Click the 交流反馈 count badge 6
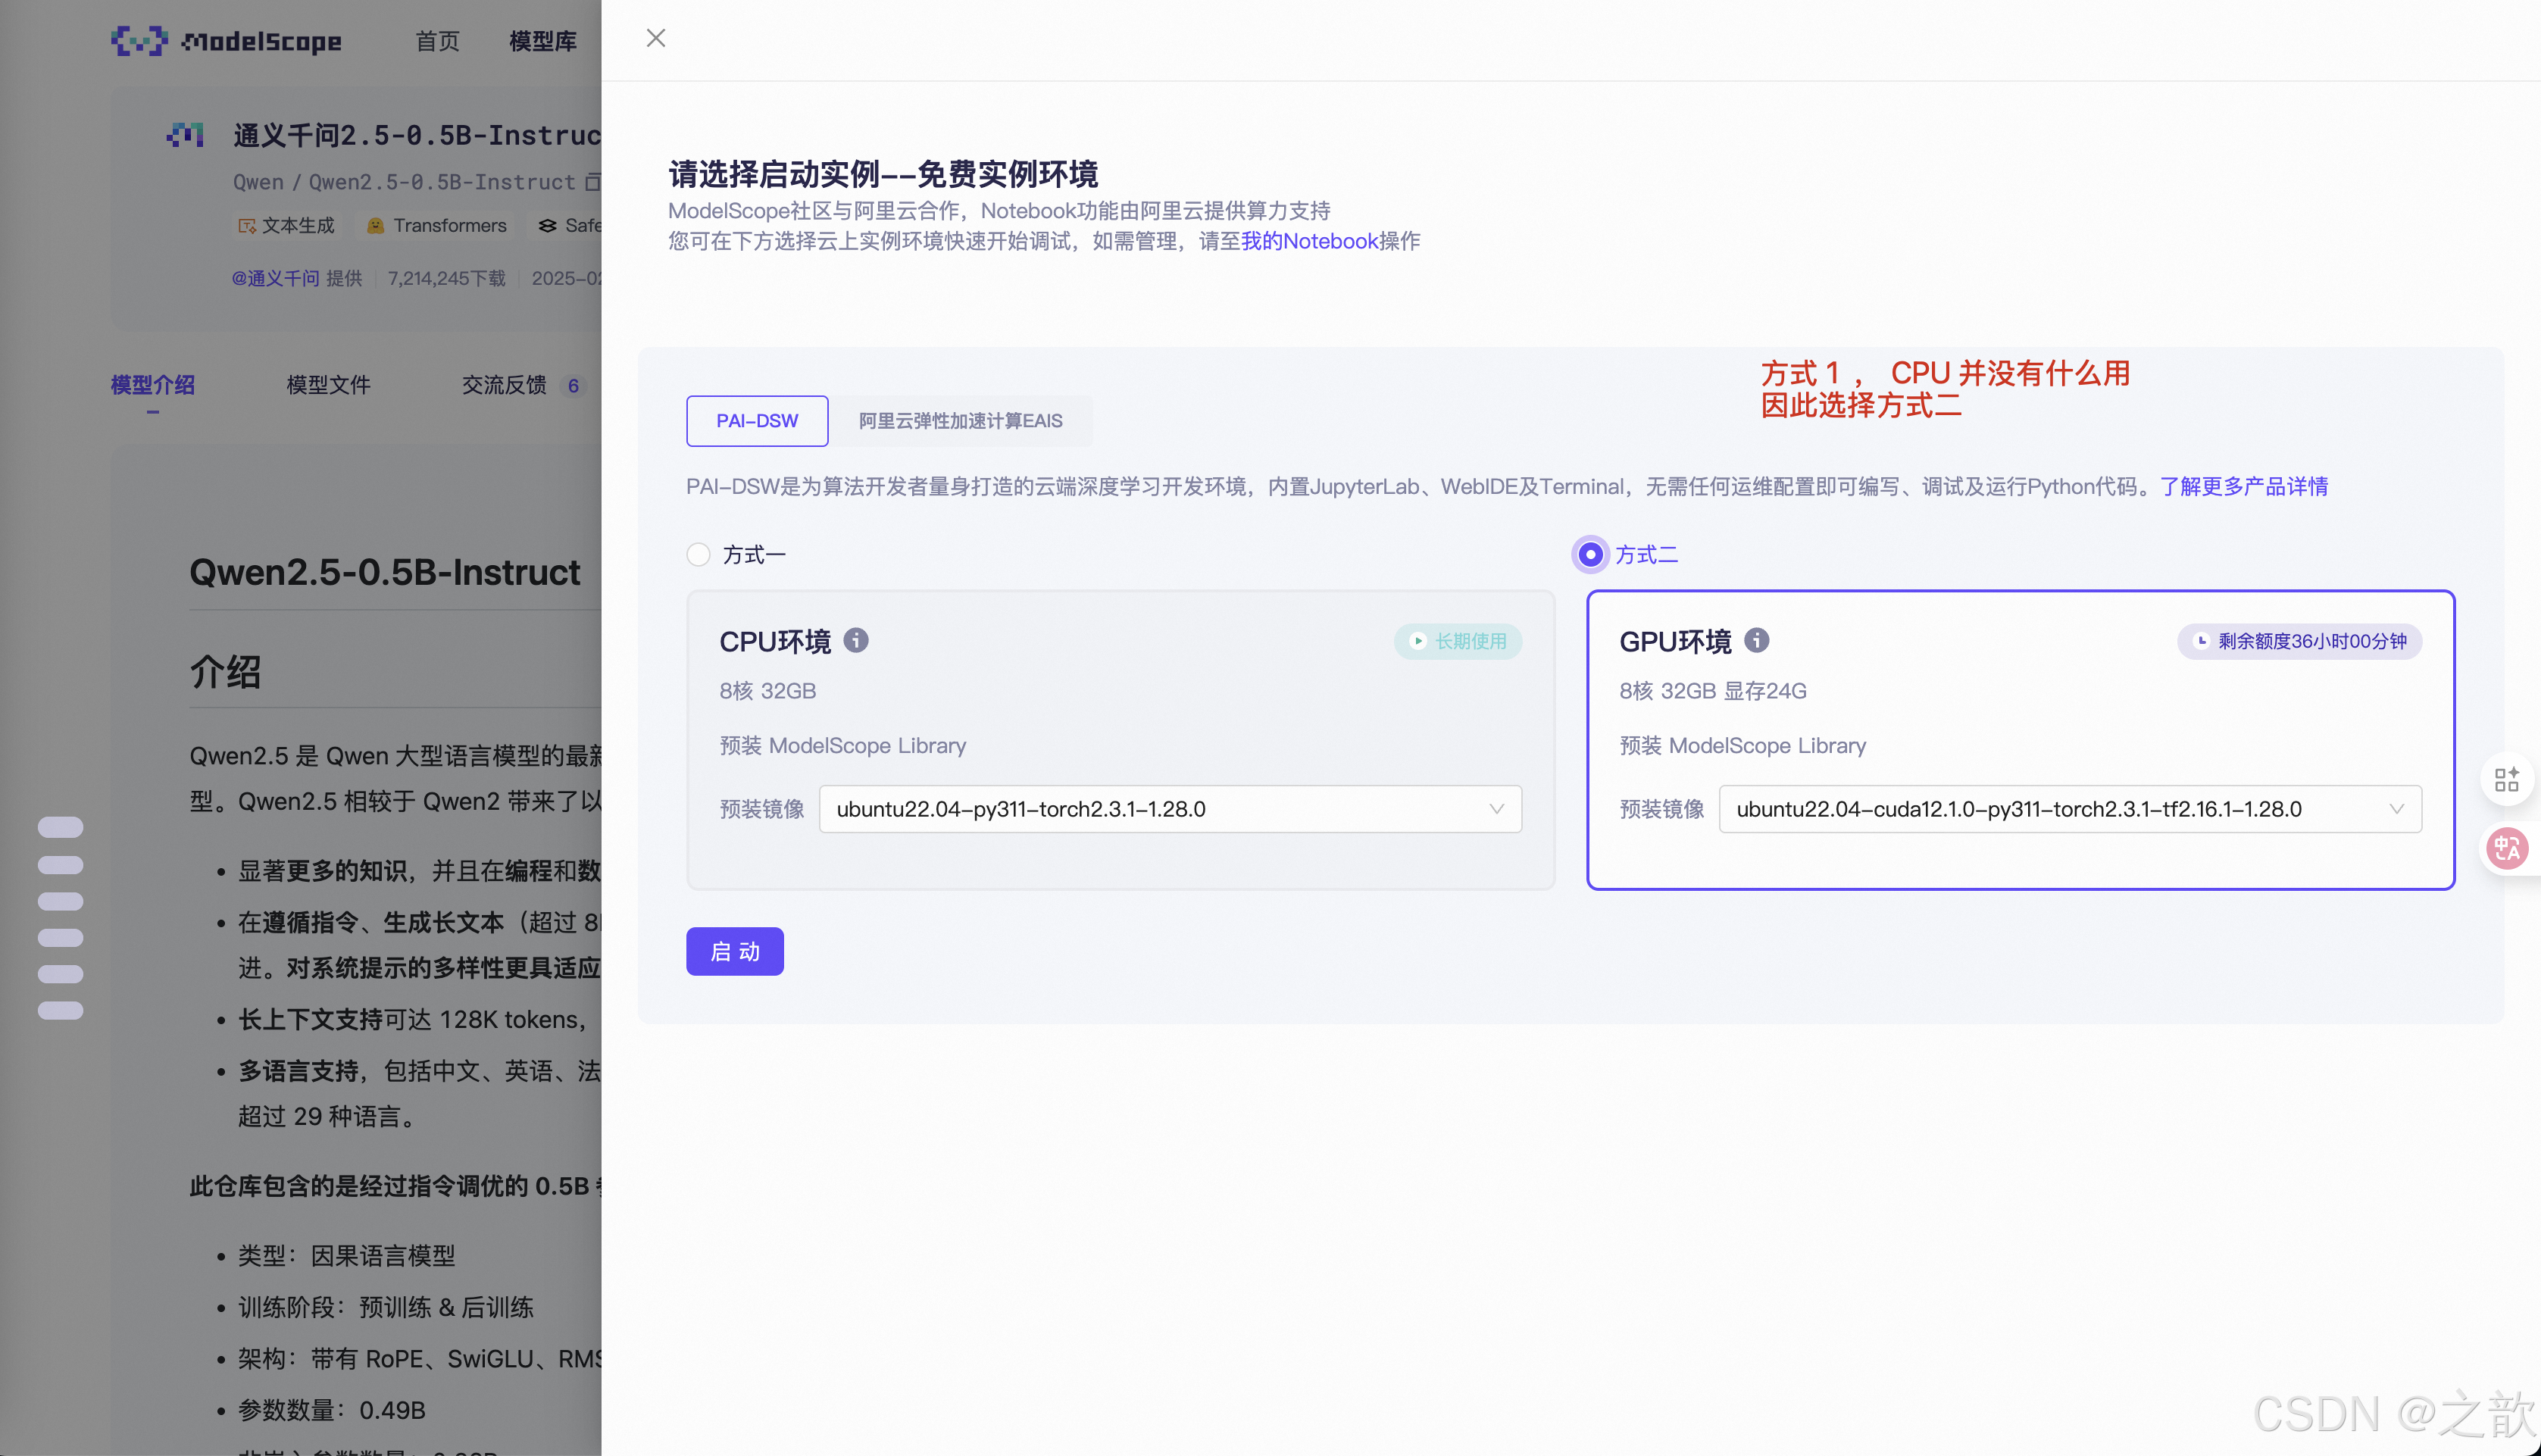2541x1456 pixels. [x=573, y=385]
